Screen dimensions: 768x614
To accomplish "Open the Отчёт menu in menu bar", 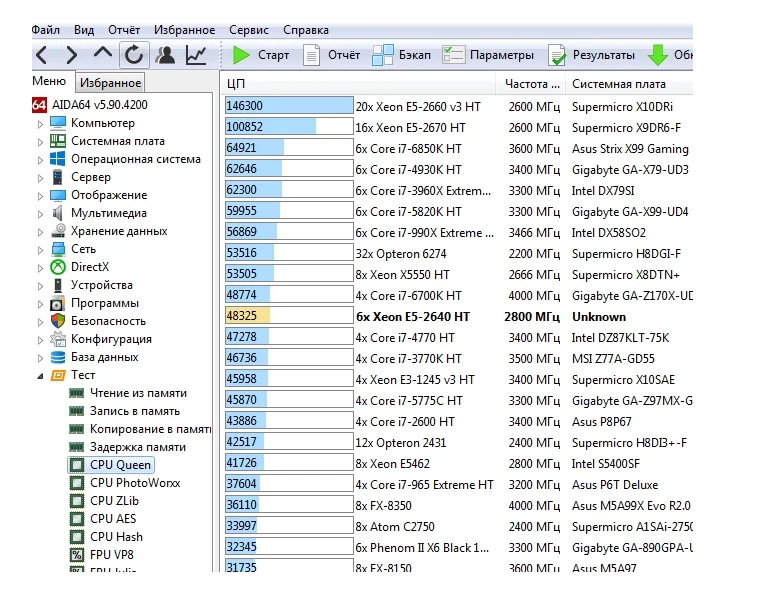I will point(124,30).
